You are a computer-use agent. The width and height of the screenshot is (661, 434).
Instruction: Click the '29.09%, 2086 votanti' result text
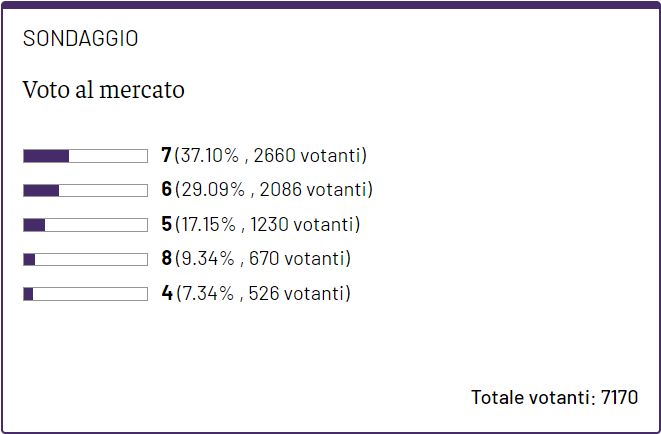pyautogui.click(x=274, y=189)
